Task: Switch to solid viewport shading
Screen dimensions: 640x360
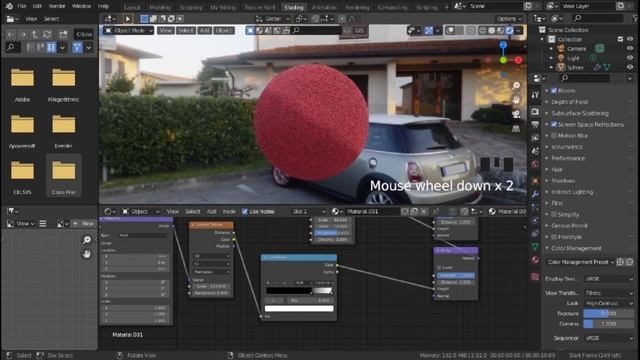Action: (491, 31)
